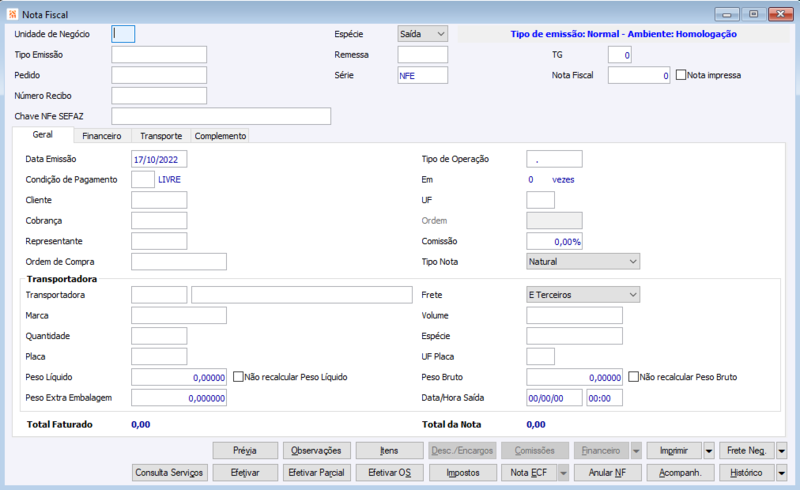
Task: Click the UF Placa field
Action: pos(541,356)
